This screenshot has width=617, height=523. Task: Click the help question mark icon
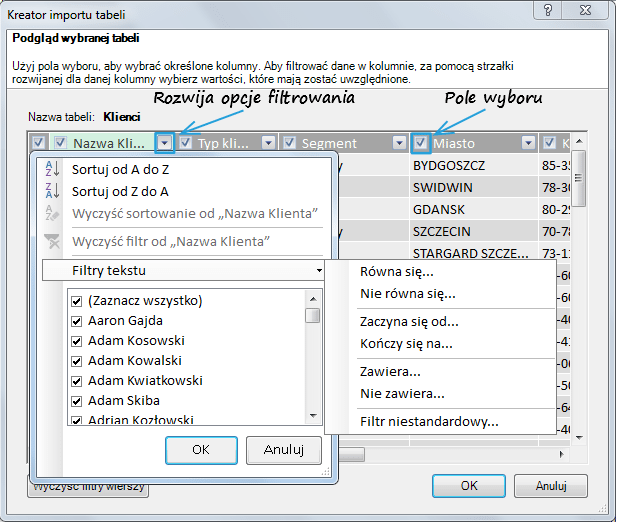(x=546, y=11)
